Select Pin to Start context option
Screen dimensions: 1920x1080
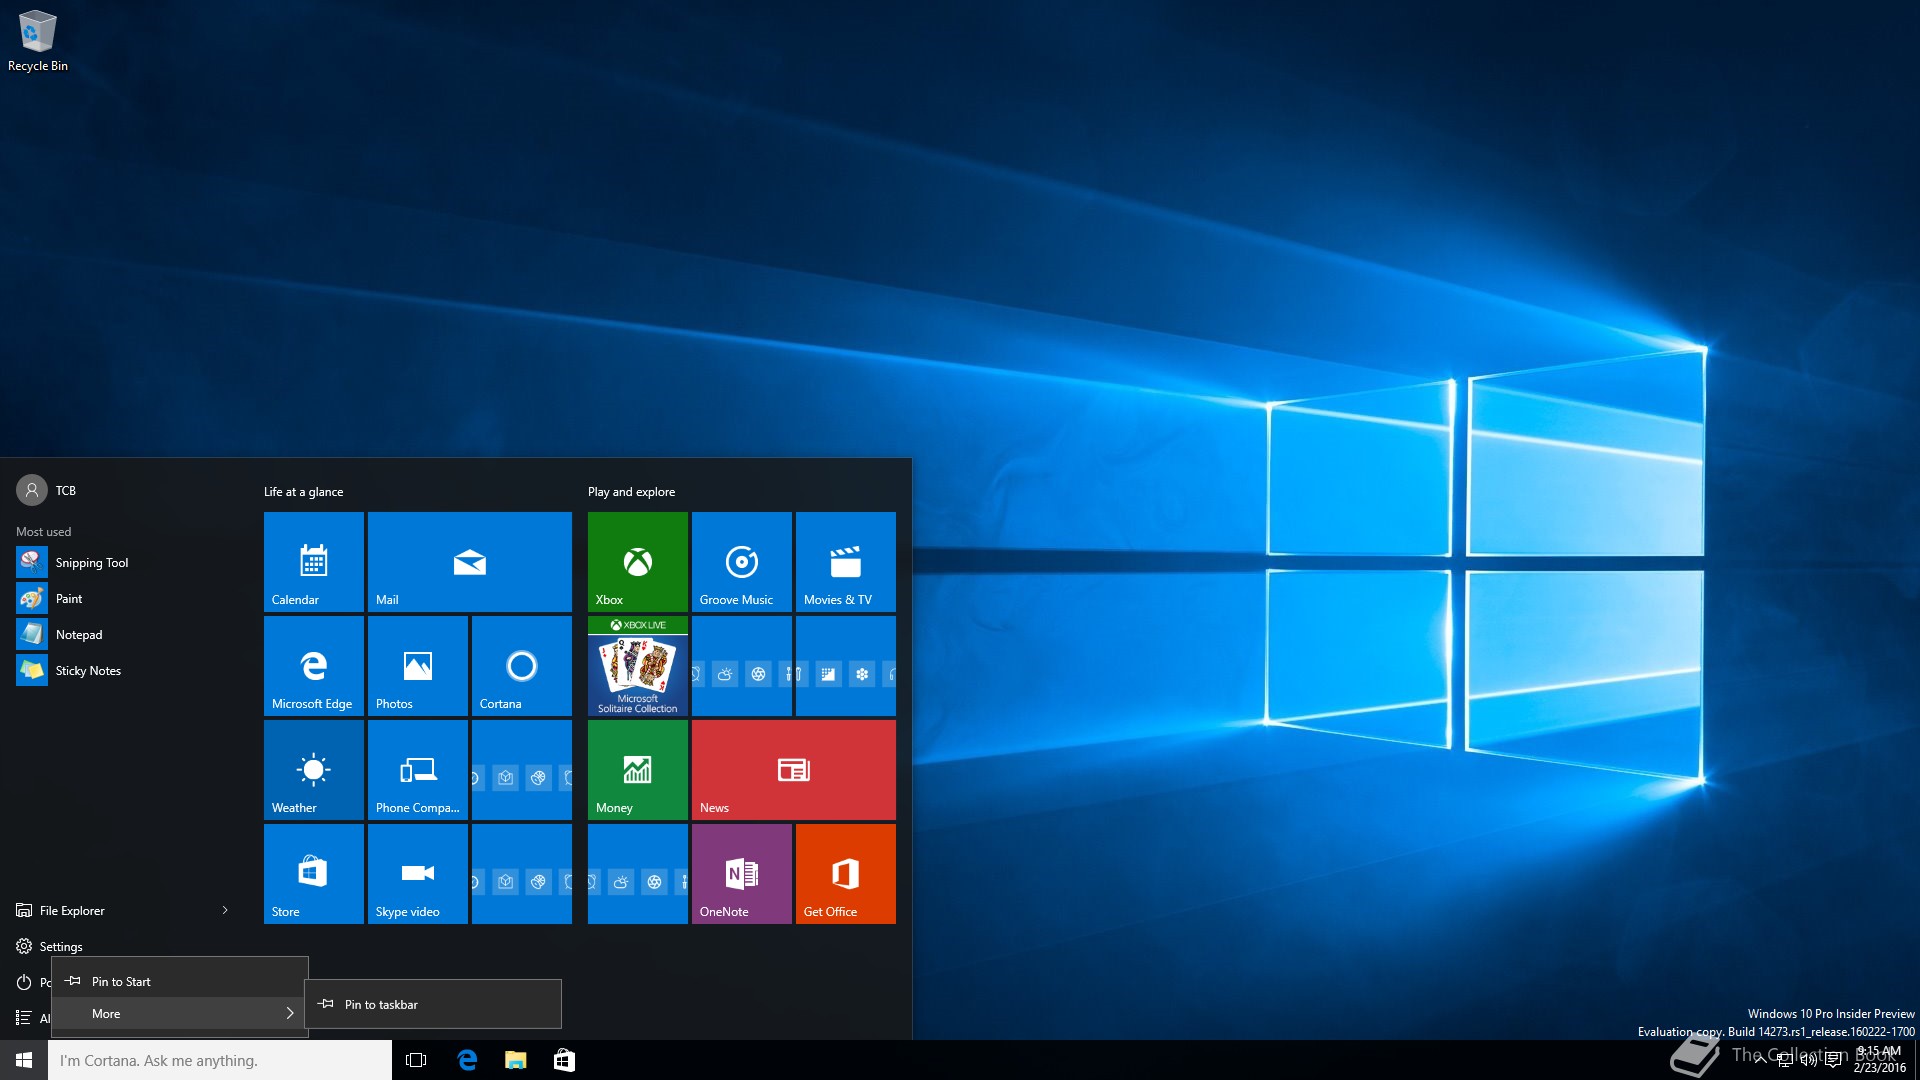coord(180,981)
